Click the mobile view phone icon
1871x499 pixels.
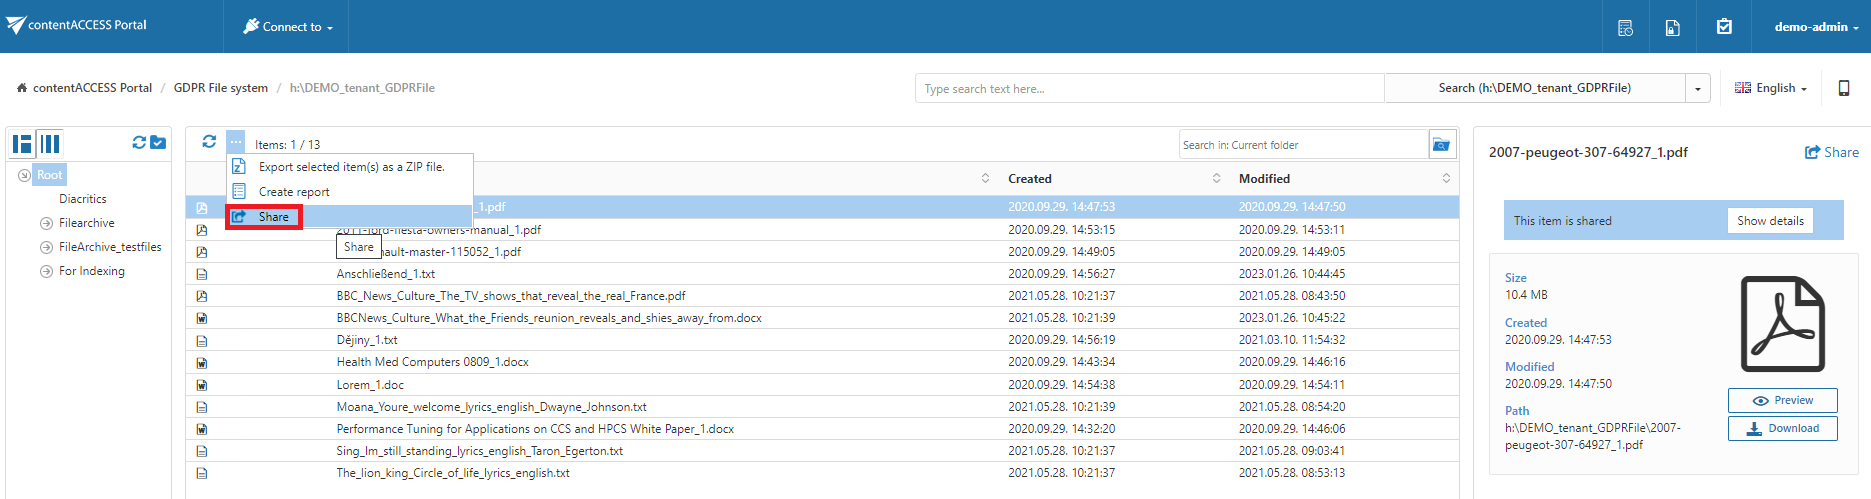(1844, 88)
